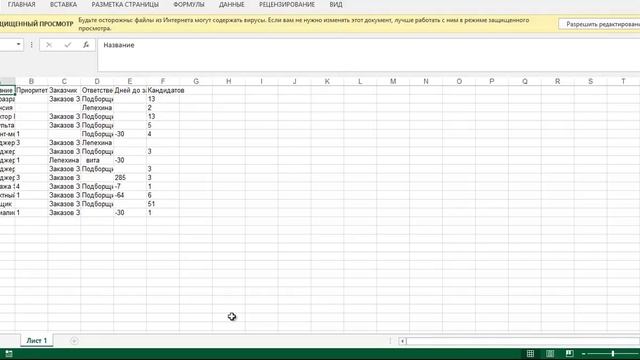640x360 pixels.
Task: Click the horizontal scrollbar track
Action: click(x=522, y=341)
